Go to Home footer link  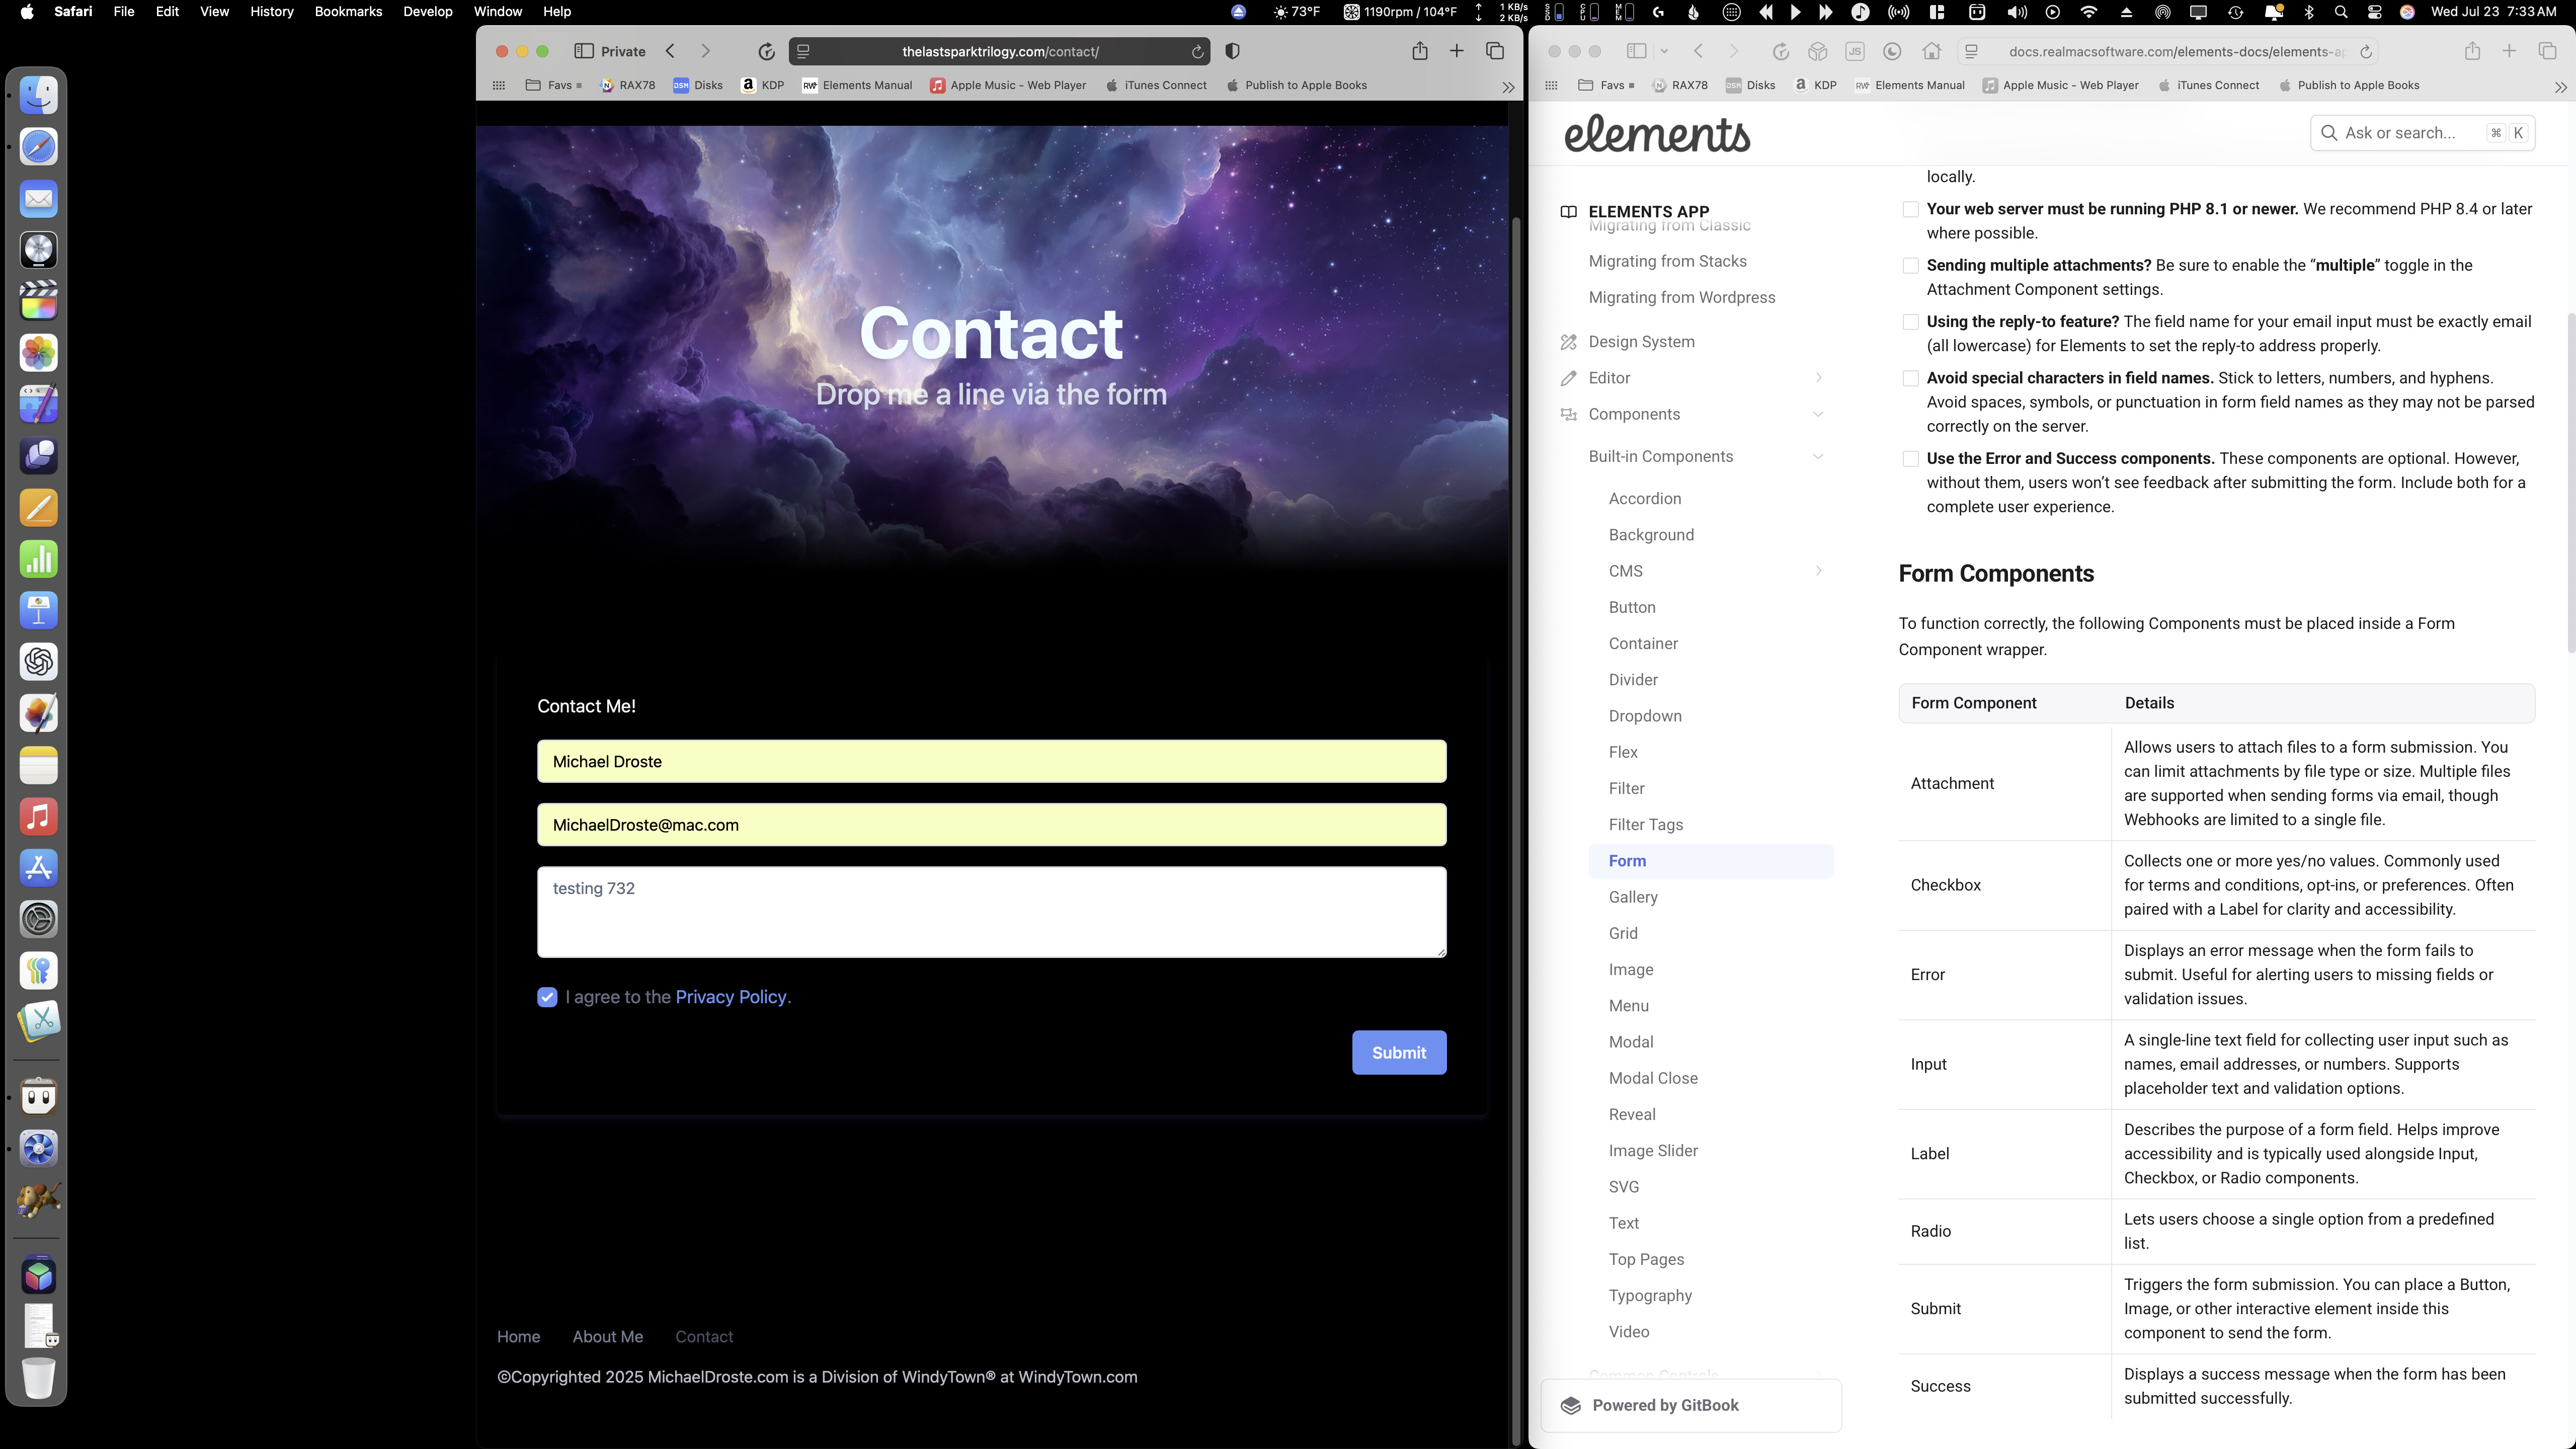pyautogui.click(x=518, y=1337)
